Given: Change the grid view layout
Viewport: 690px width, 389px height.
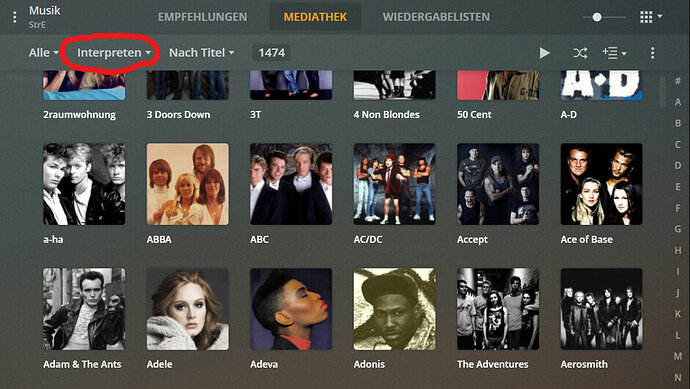Looking at the screenshot, I should 650,17.
